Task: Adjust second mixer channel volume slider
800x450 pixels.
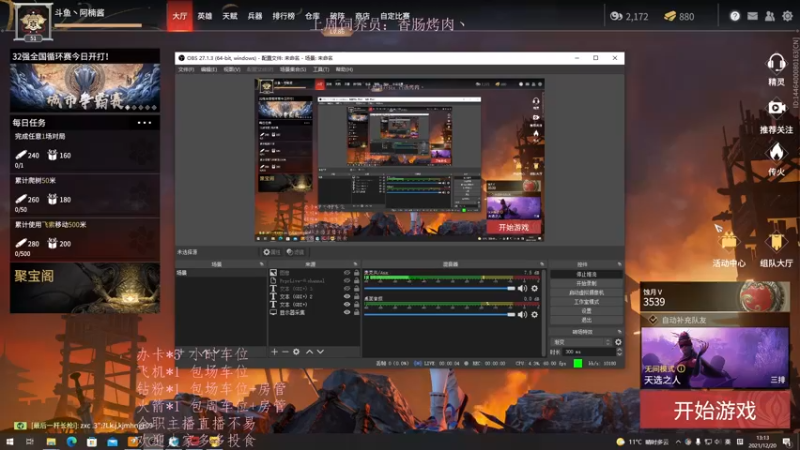Action: pos(440,314)
